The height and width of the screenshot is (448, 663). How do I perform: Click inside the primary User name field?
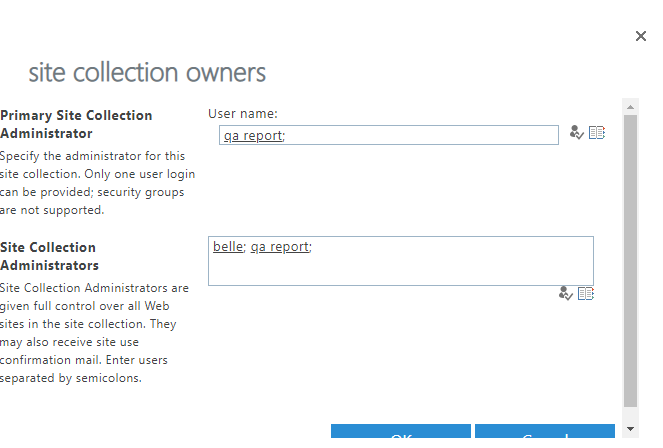click(x=420, y=135)
